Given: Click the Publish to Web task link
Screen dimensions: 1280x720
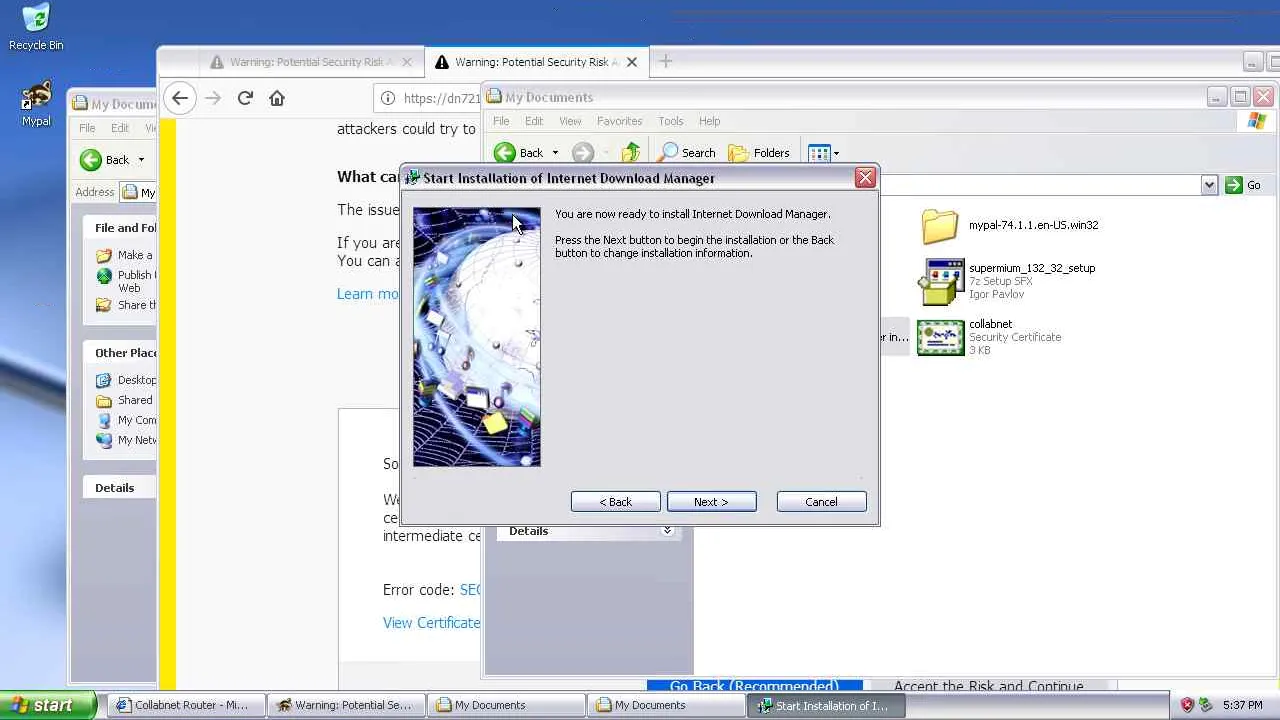Looking at the screenshot, I should coord(125,281).
